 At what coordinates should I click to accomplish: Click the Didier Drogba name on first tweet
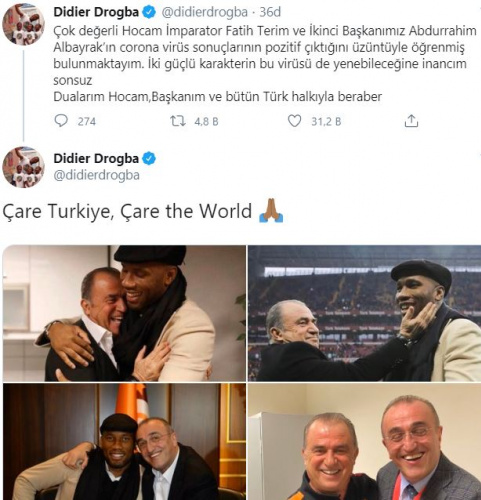coord(96,12)
